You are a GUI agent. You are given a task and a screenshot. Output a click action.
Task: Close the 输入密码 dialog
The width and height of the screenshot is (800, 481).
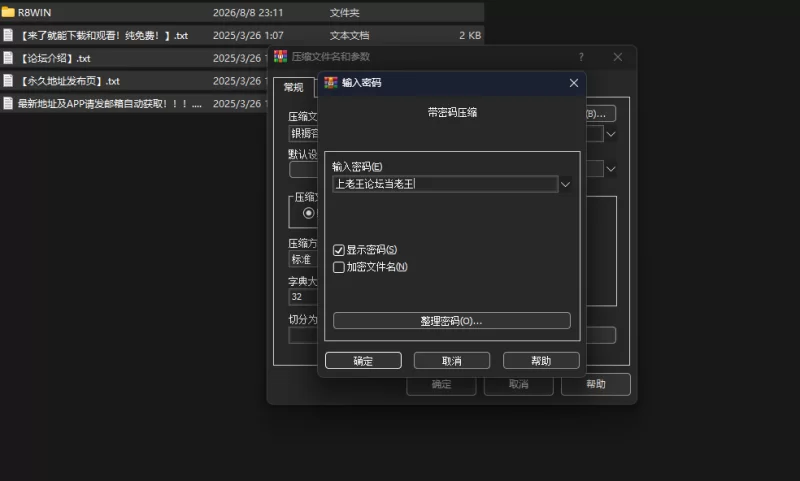[573, 83]
